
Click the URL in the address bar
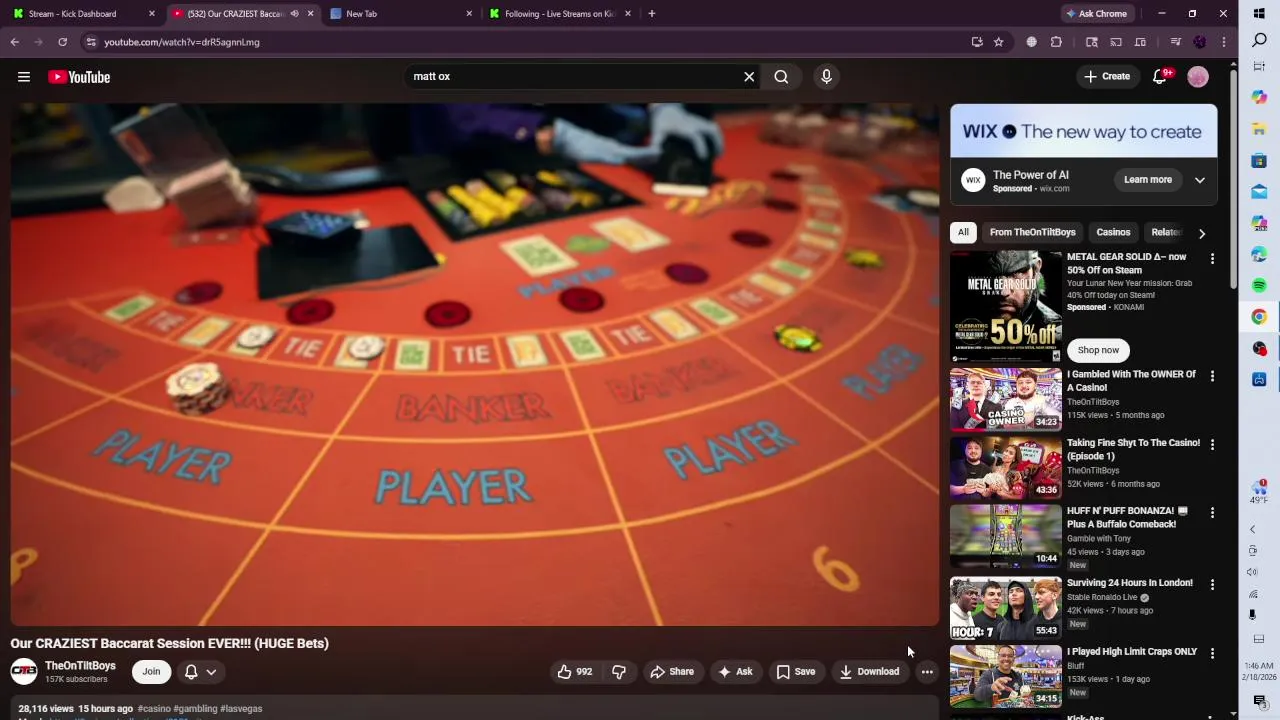coord(182,42)
